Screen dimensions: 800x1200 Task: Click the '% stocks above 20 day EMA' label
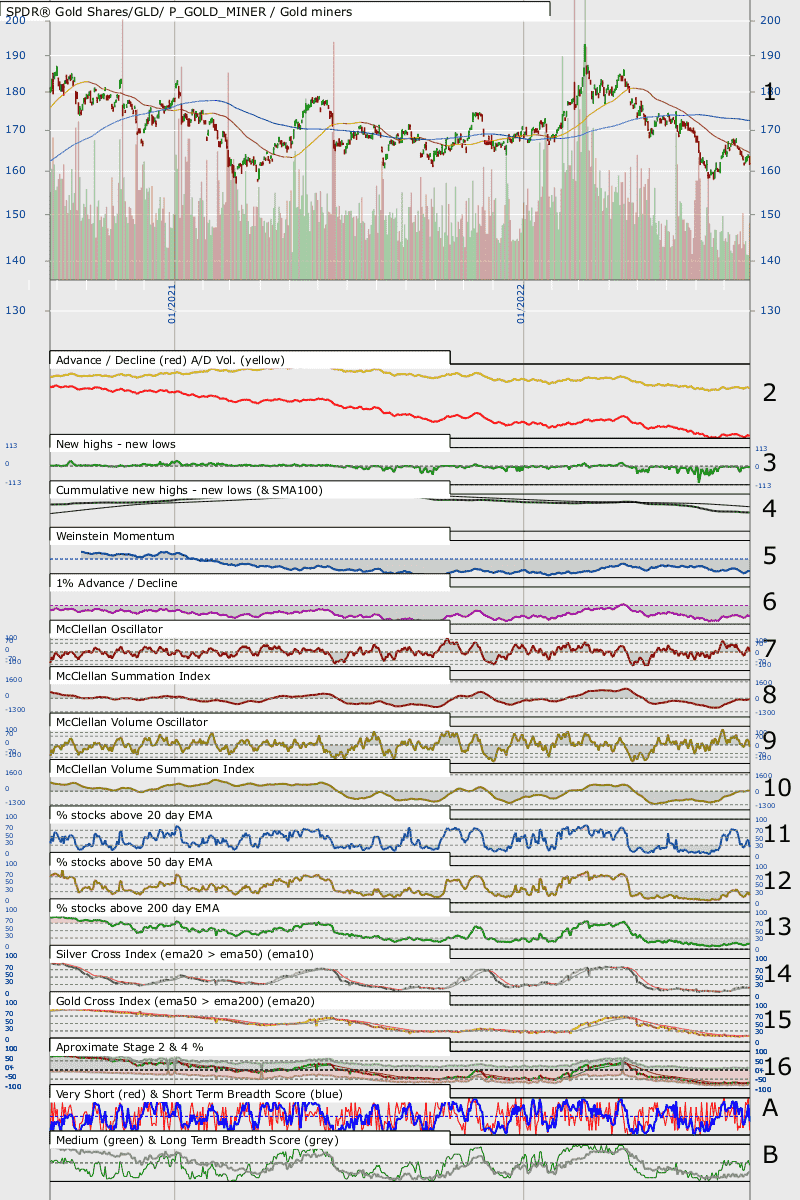coord(134,815)
